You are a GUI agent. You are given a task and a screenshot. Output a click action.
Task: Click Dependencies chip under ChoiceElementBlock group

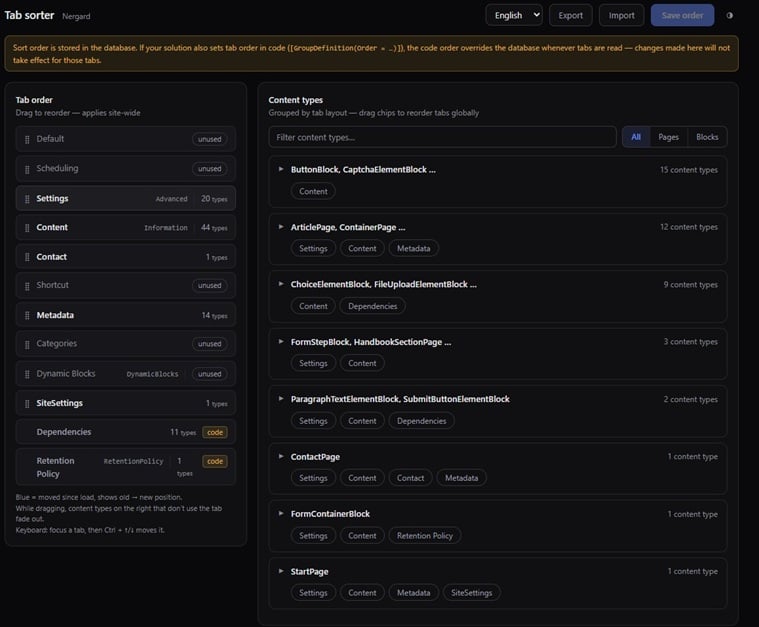click(372, 306)
